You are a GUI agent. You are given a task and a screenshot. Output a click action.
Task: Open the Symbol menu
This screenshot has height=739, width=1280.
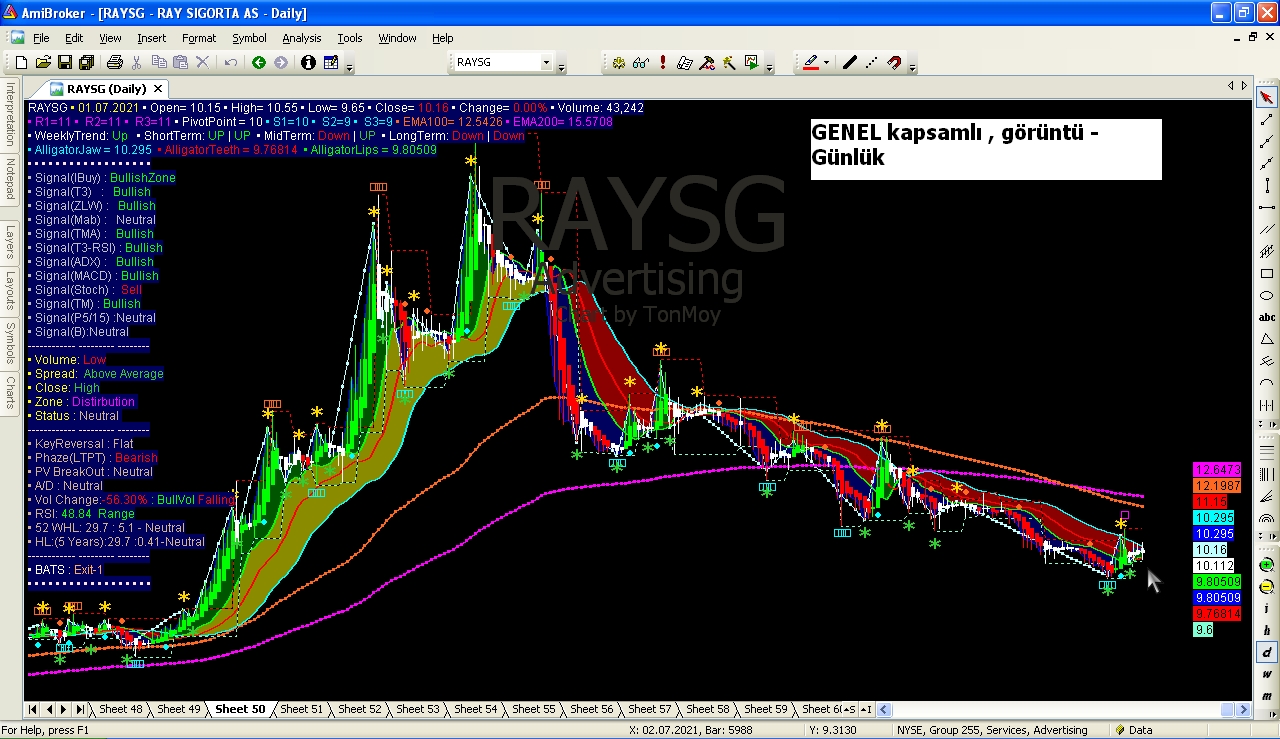[x=249, y=38]
